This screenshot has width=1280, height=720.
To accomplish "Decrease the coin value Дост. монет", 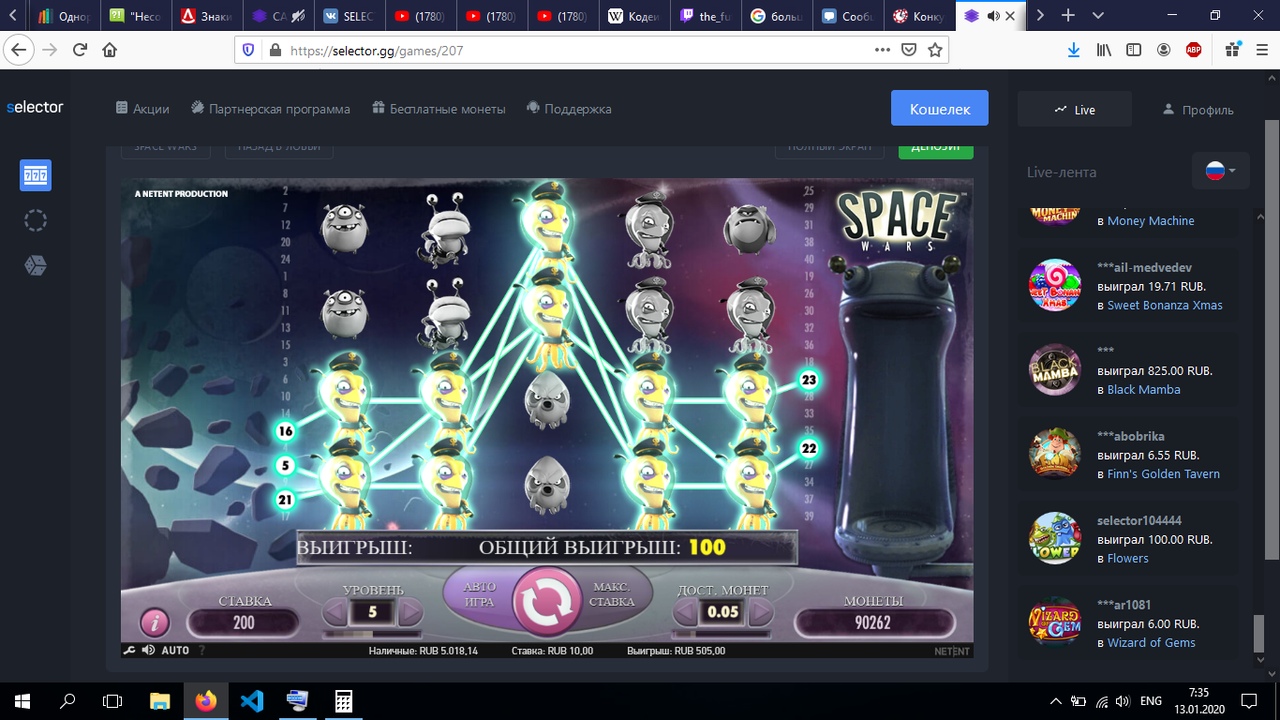I will coord(685,612).
